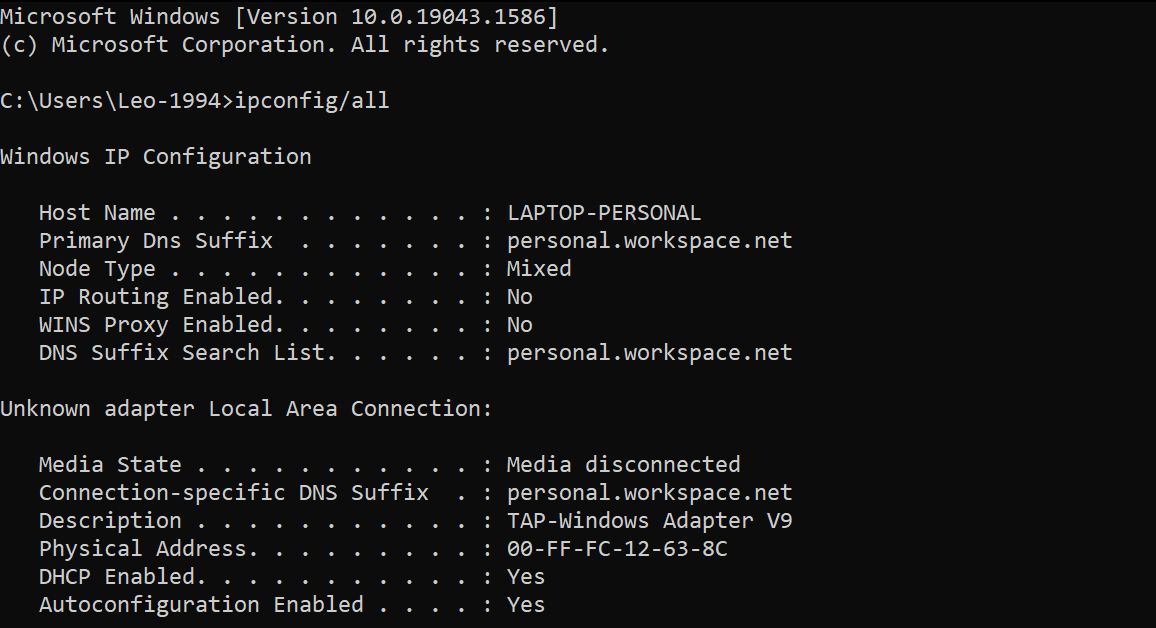
Task: Click the Node Type value Mixed
Action: 539,269
